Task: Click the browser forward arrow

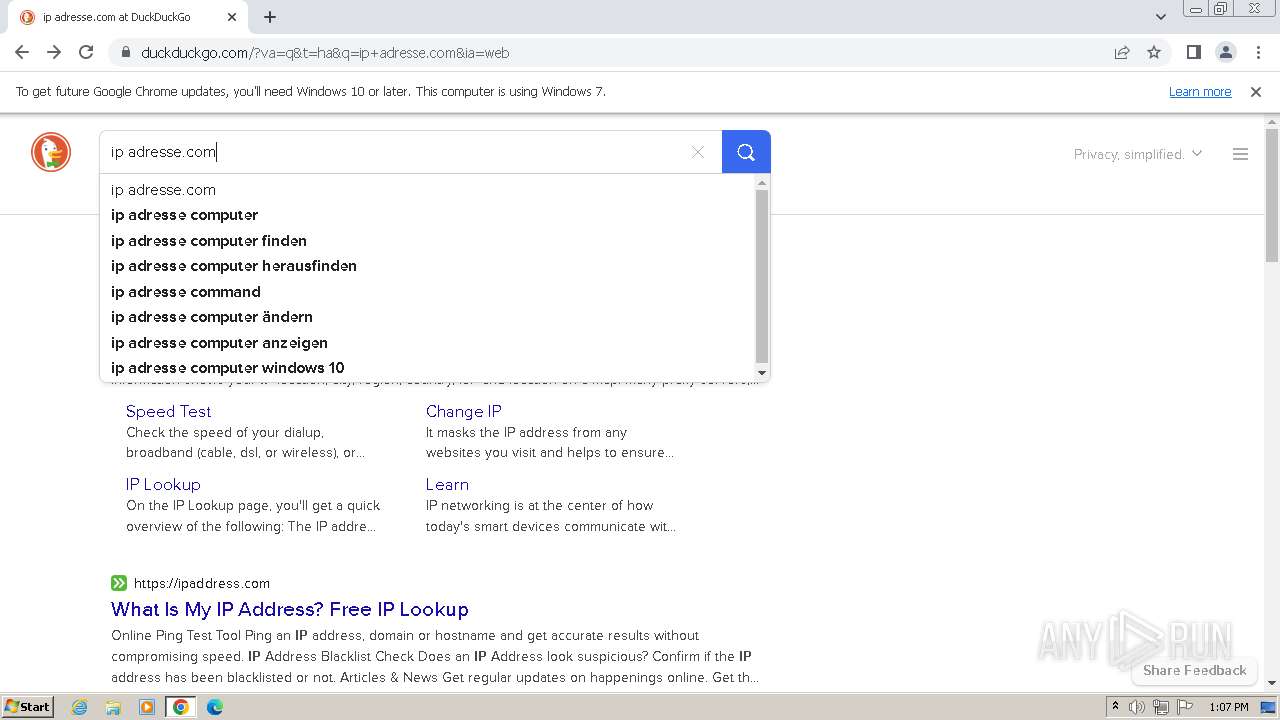Action: tap(54, 53)
